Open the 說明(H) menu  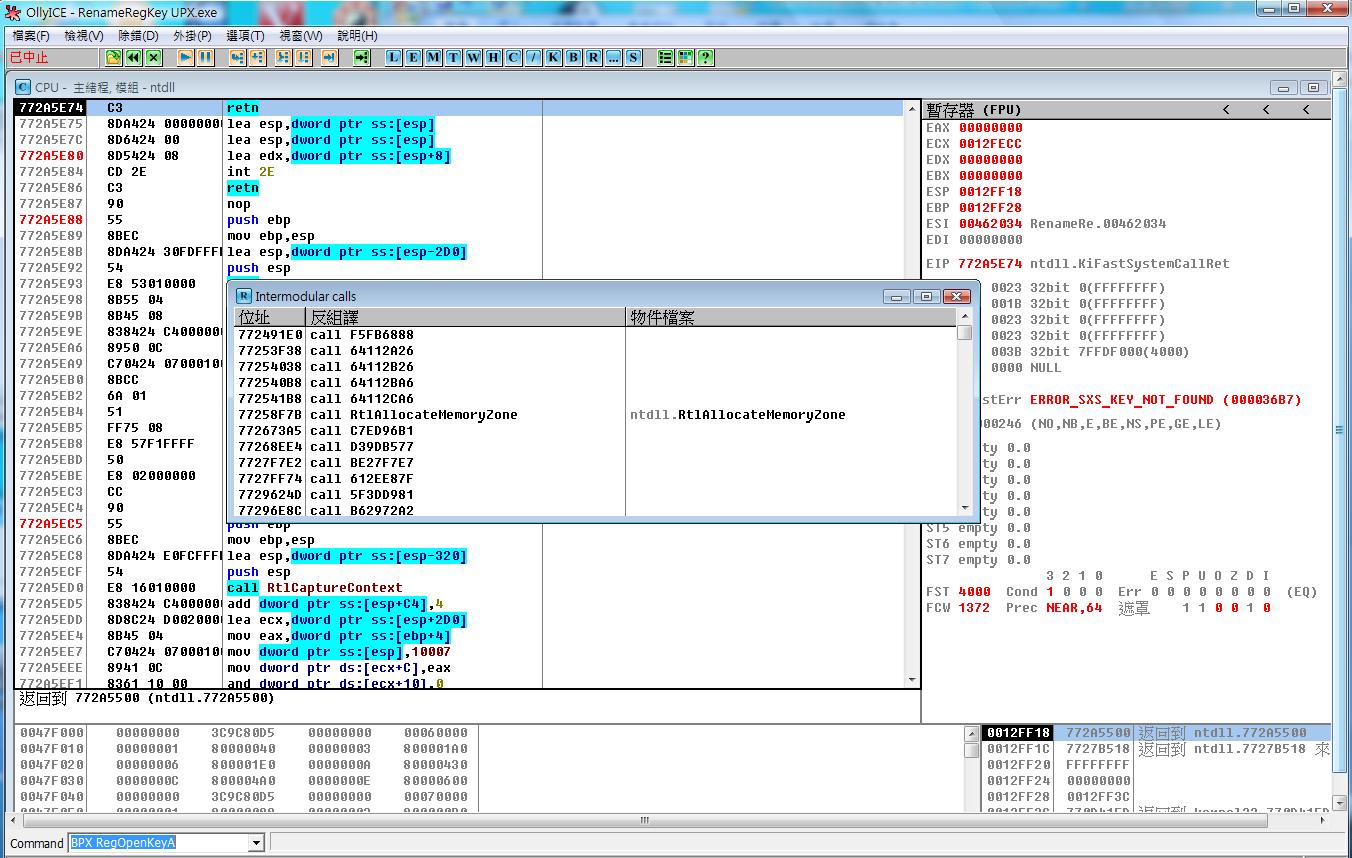[357, 35]
